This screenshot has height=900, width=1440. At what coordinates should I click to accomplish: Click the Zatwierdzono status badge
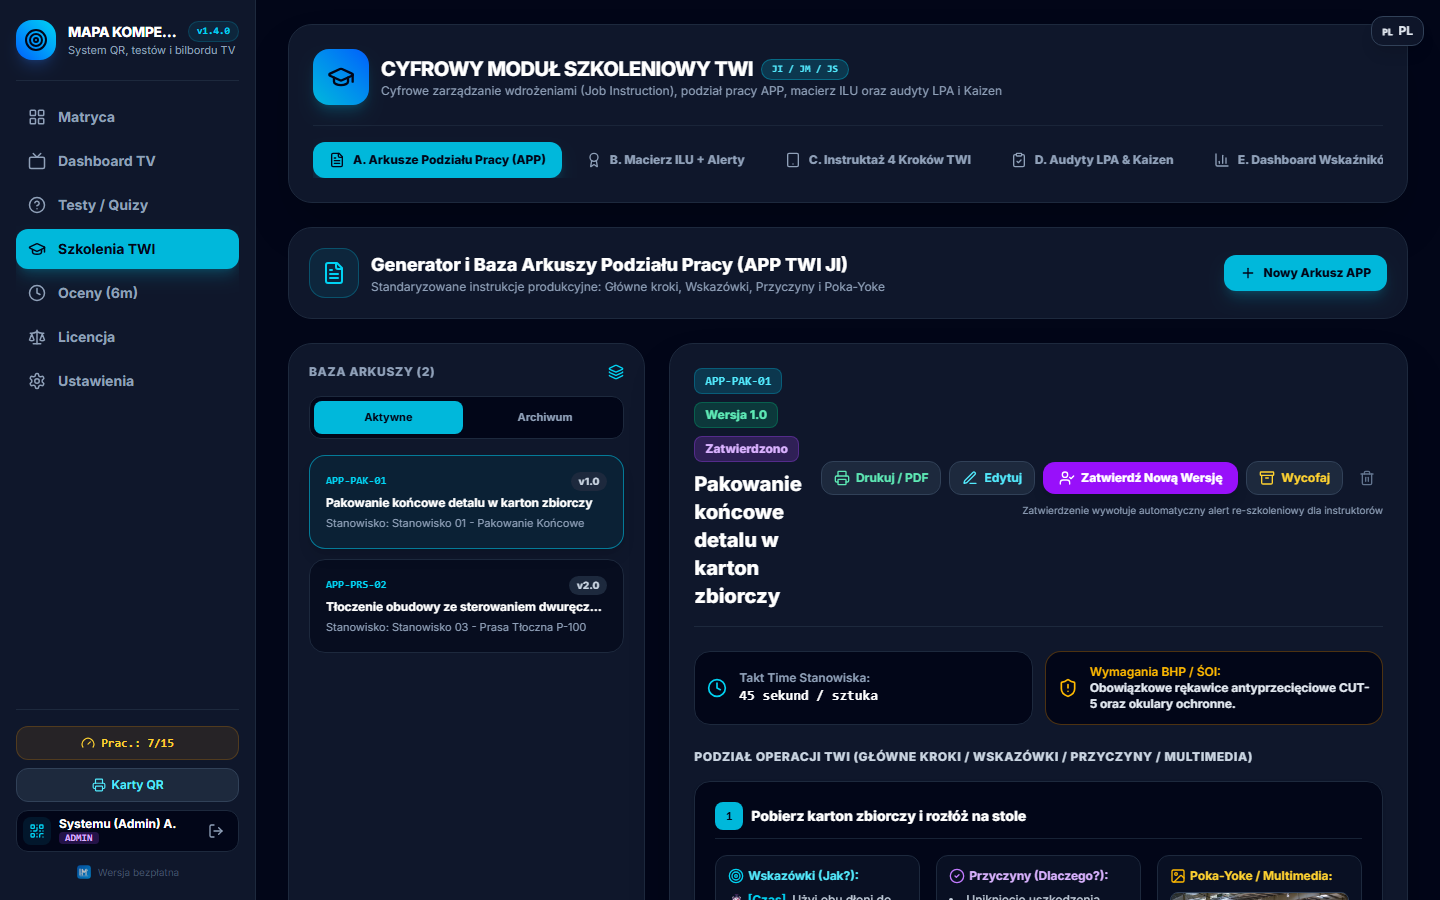click(x=746, y=449)
